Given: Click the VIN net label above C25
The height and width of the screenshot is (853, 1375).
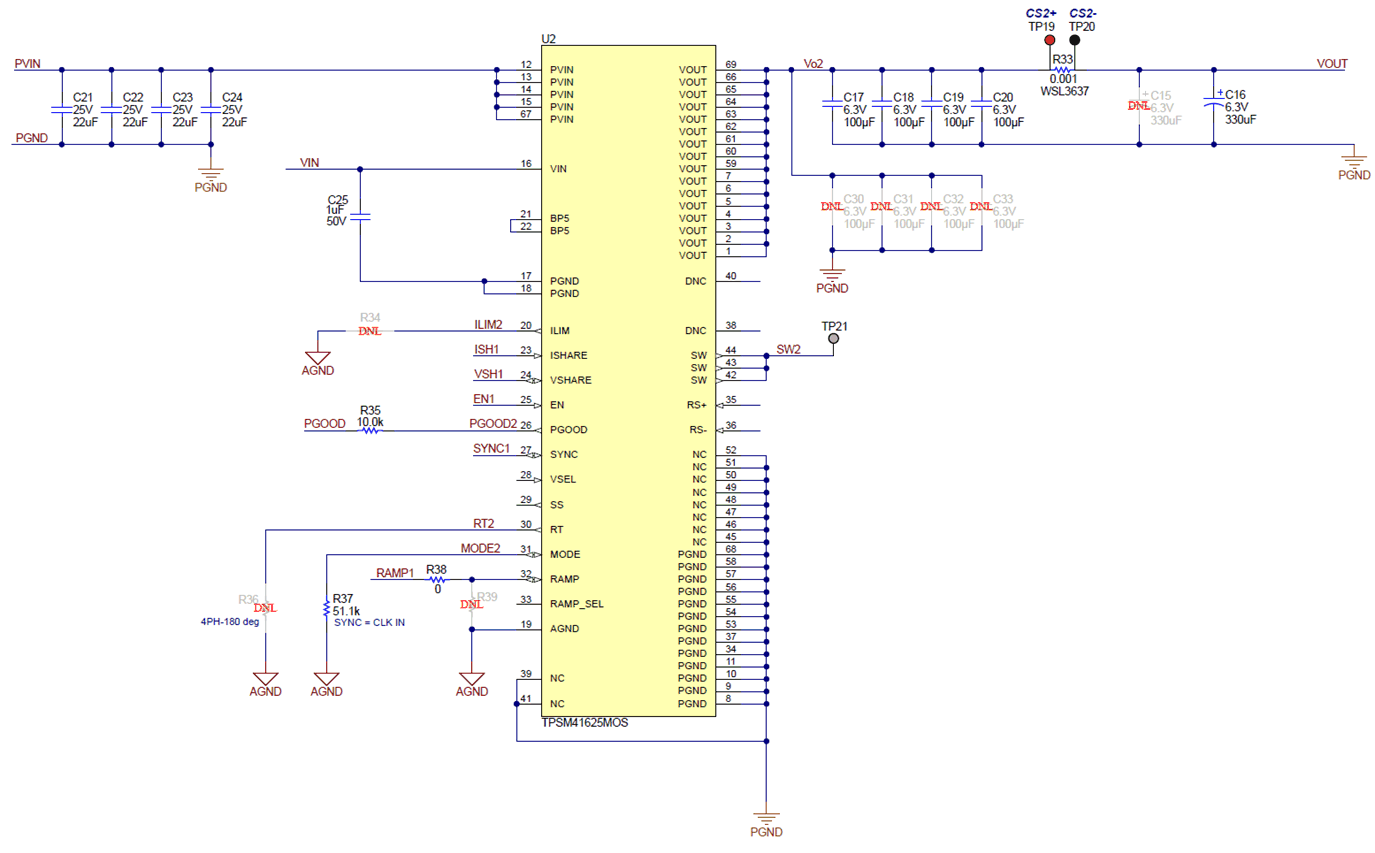Looking at the screenshot, I should 309,162.
